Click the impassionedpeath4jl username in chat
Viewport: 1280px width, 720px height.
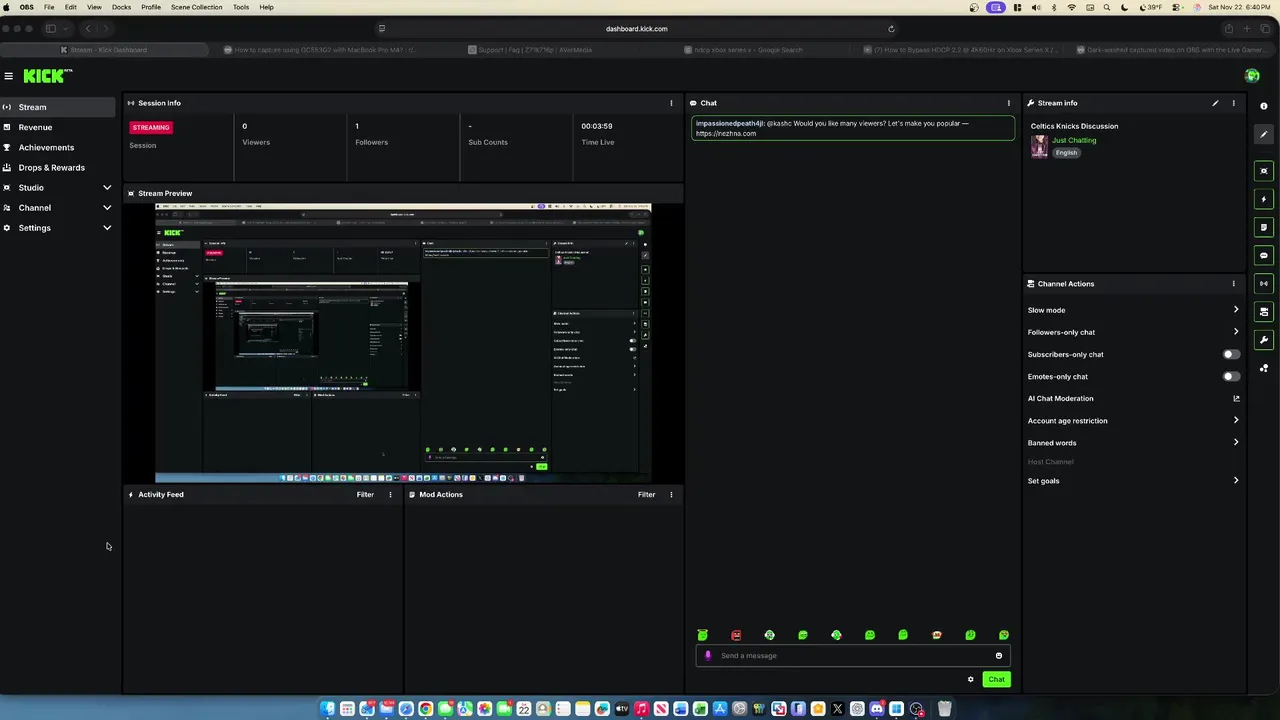click(730, 124)
